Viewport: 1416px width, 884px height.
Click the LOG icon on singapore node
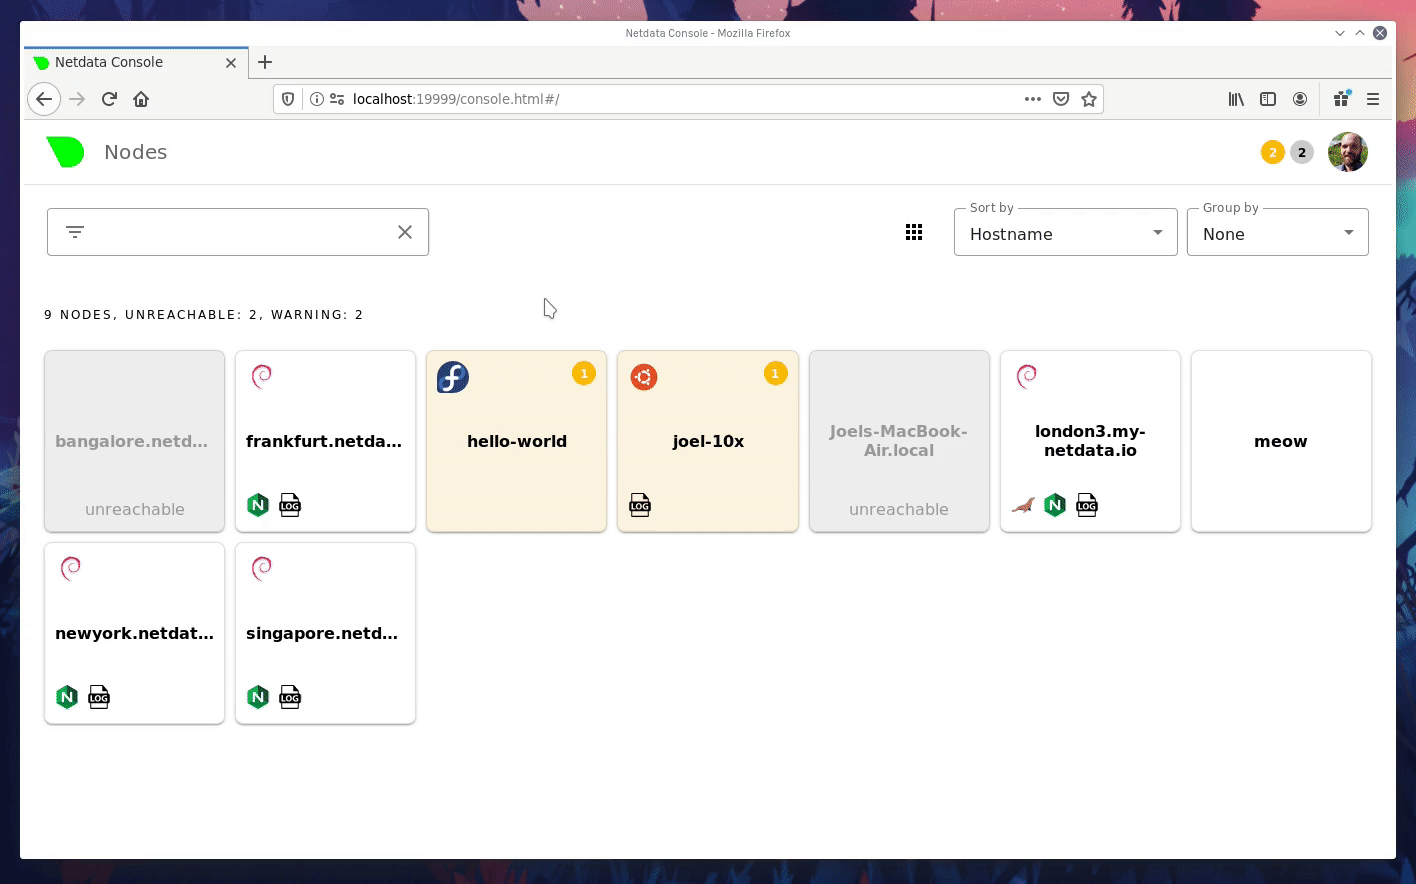pyautogui.click(x=290, y=697)
